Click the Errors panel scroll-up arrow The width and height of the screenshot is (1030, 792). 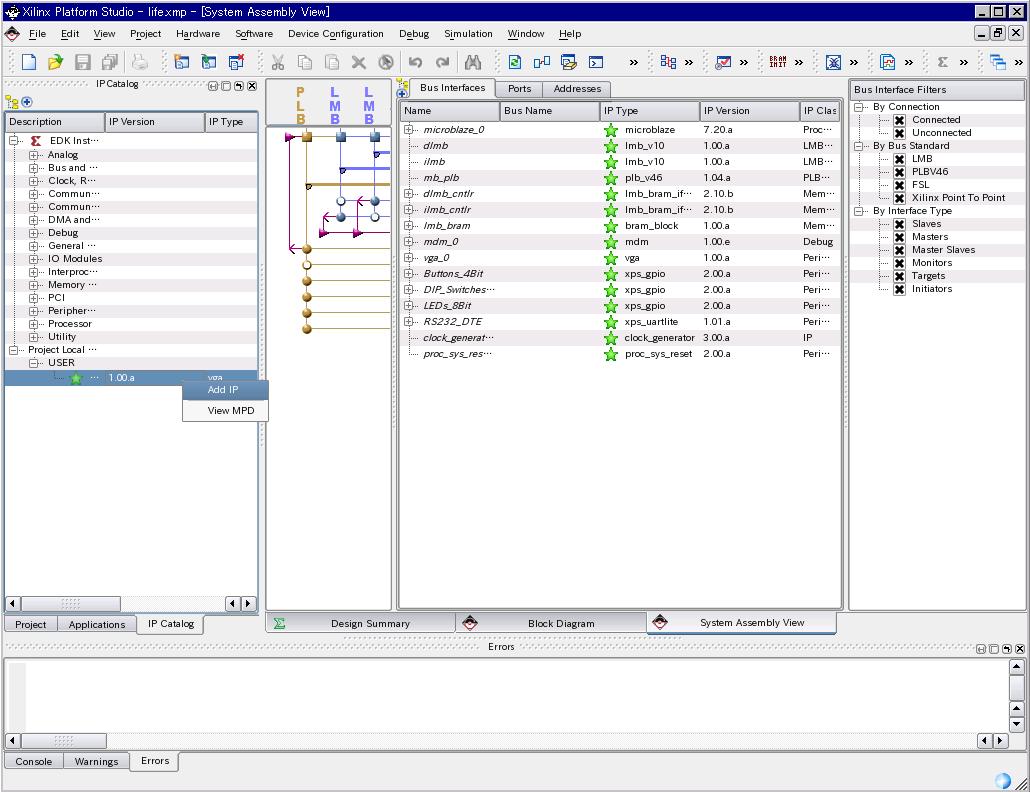pos(1016,667)
